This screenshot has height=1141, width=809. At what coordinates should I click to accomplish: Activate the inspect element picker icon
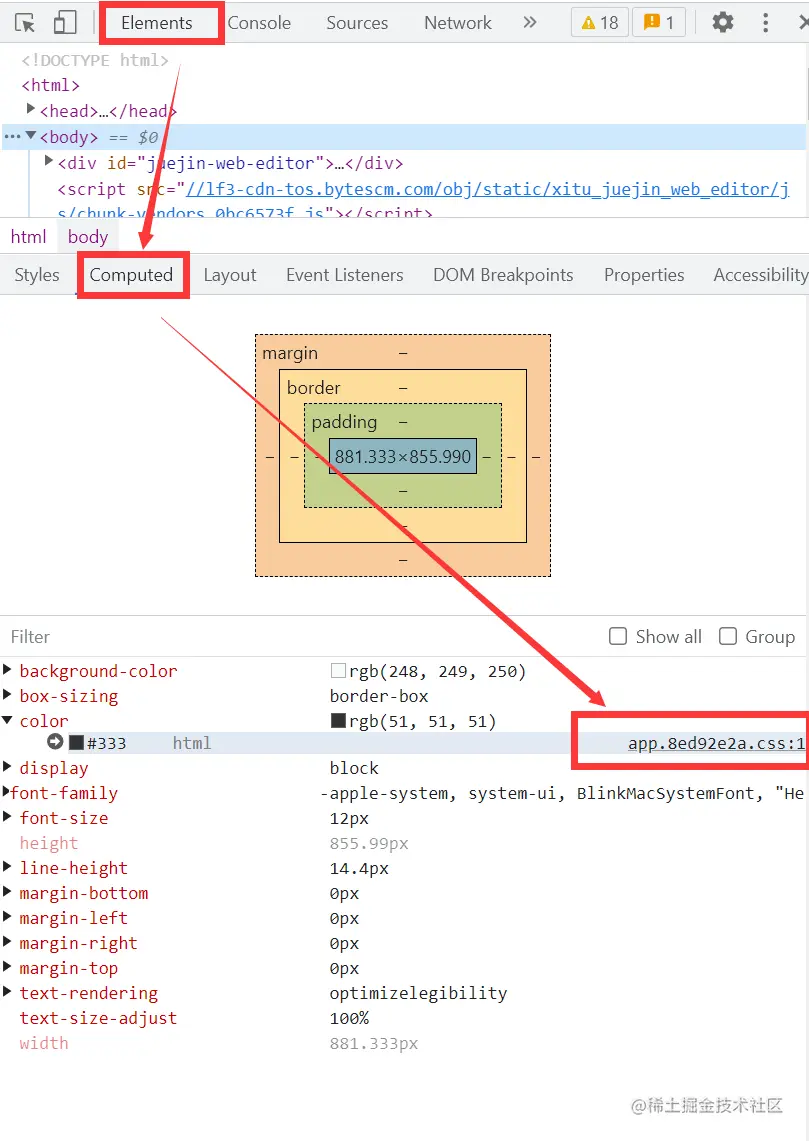(25, 23)
